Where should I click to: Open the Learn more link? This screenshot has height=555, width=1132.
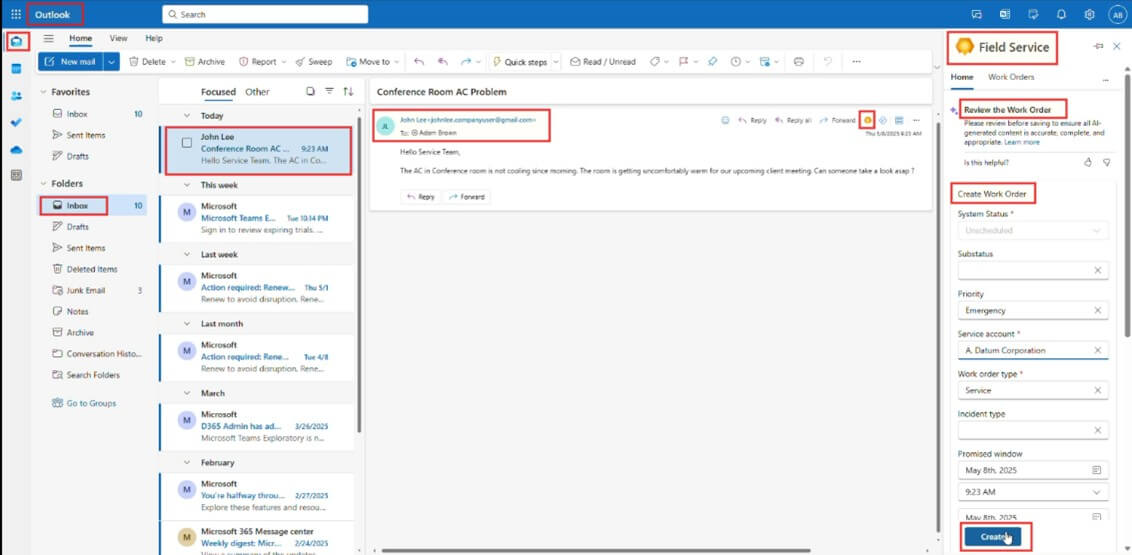point(1022,142)
